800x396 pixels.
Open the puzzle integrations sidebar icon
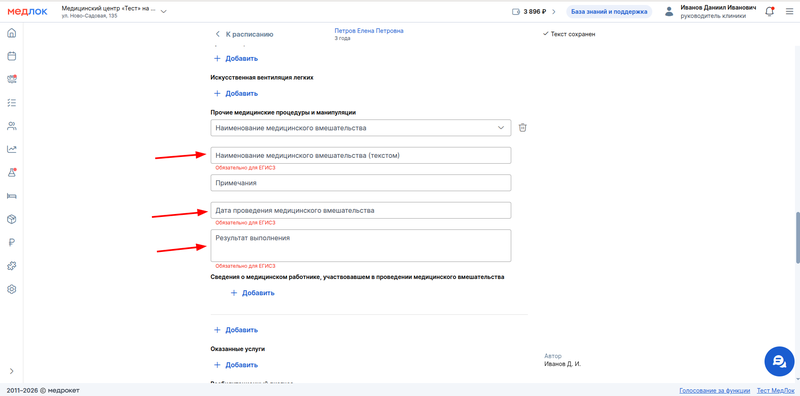click(11, 266)
